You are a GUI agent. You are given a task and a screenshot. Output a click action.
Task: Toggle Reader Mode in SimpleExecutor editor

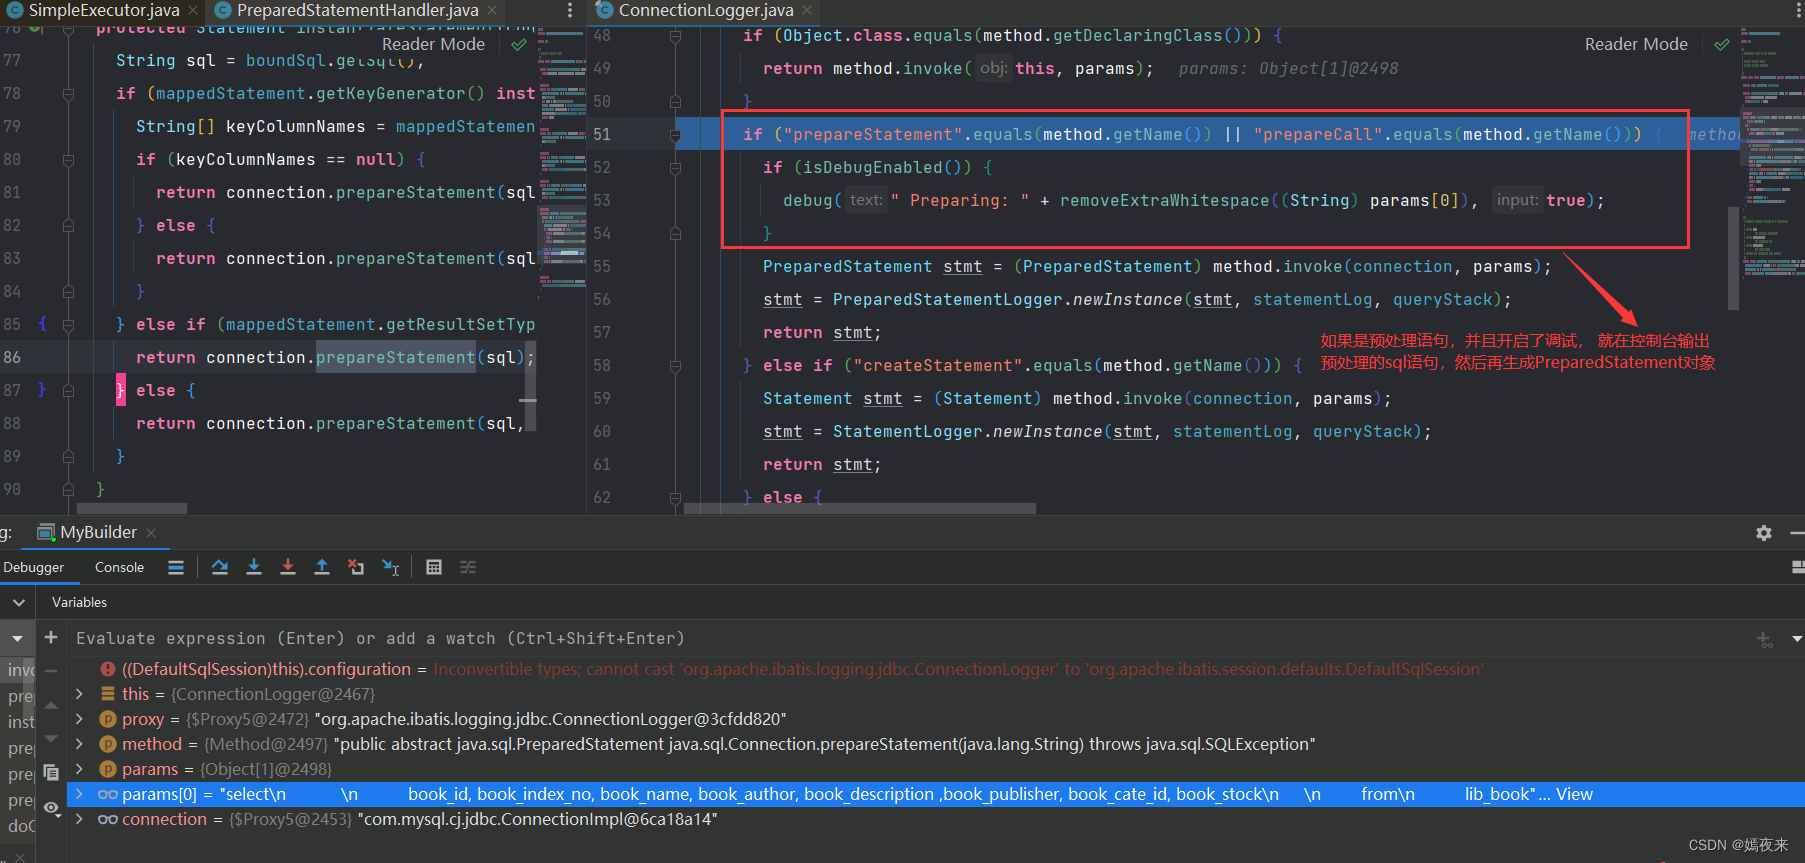(433, 44)
